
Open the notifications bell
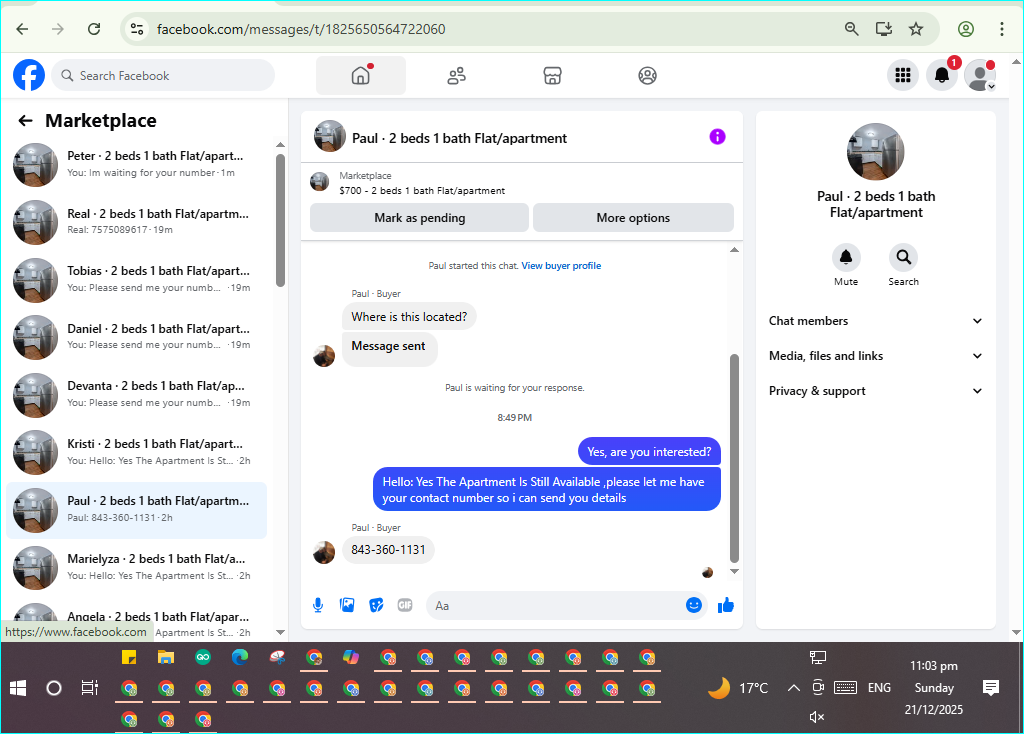click(x=942, y=76)
